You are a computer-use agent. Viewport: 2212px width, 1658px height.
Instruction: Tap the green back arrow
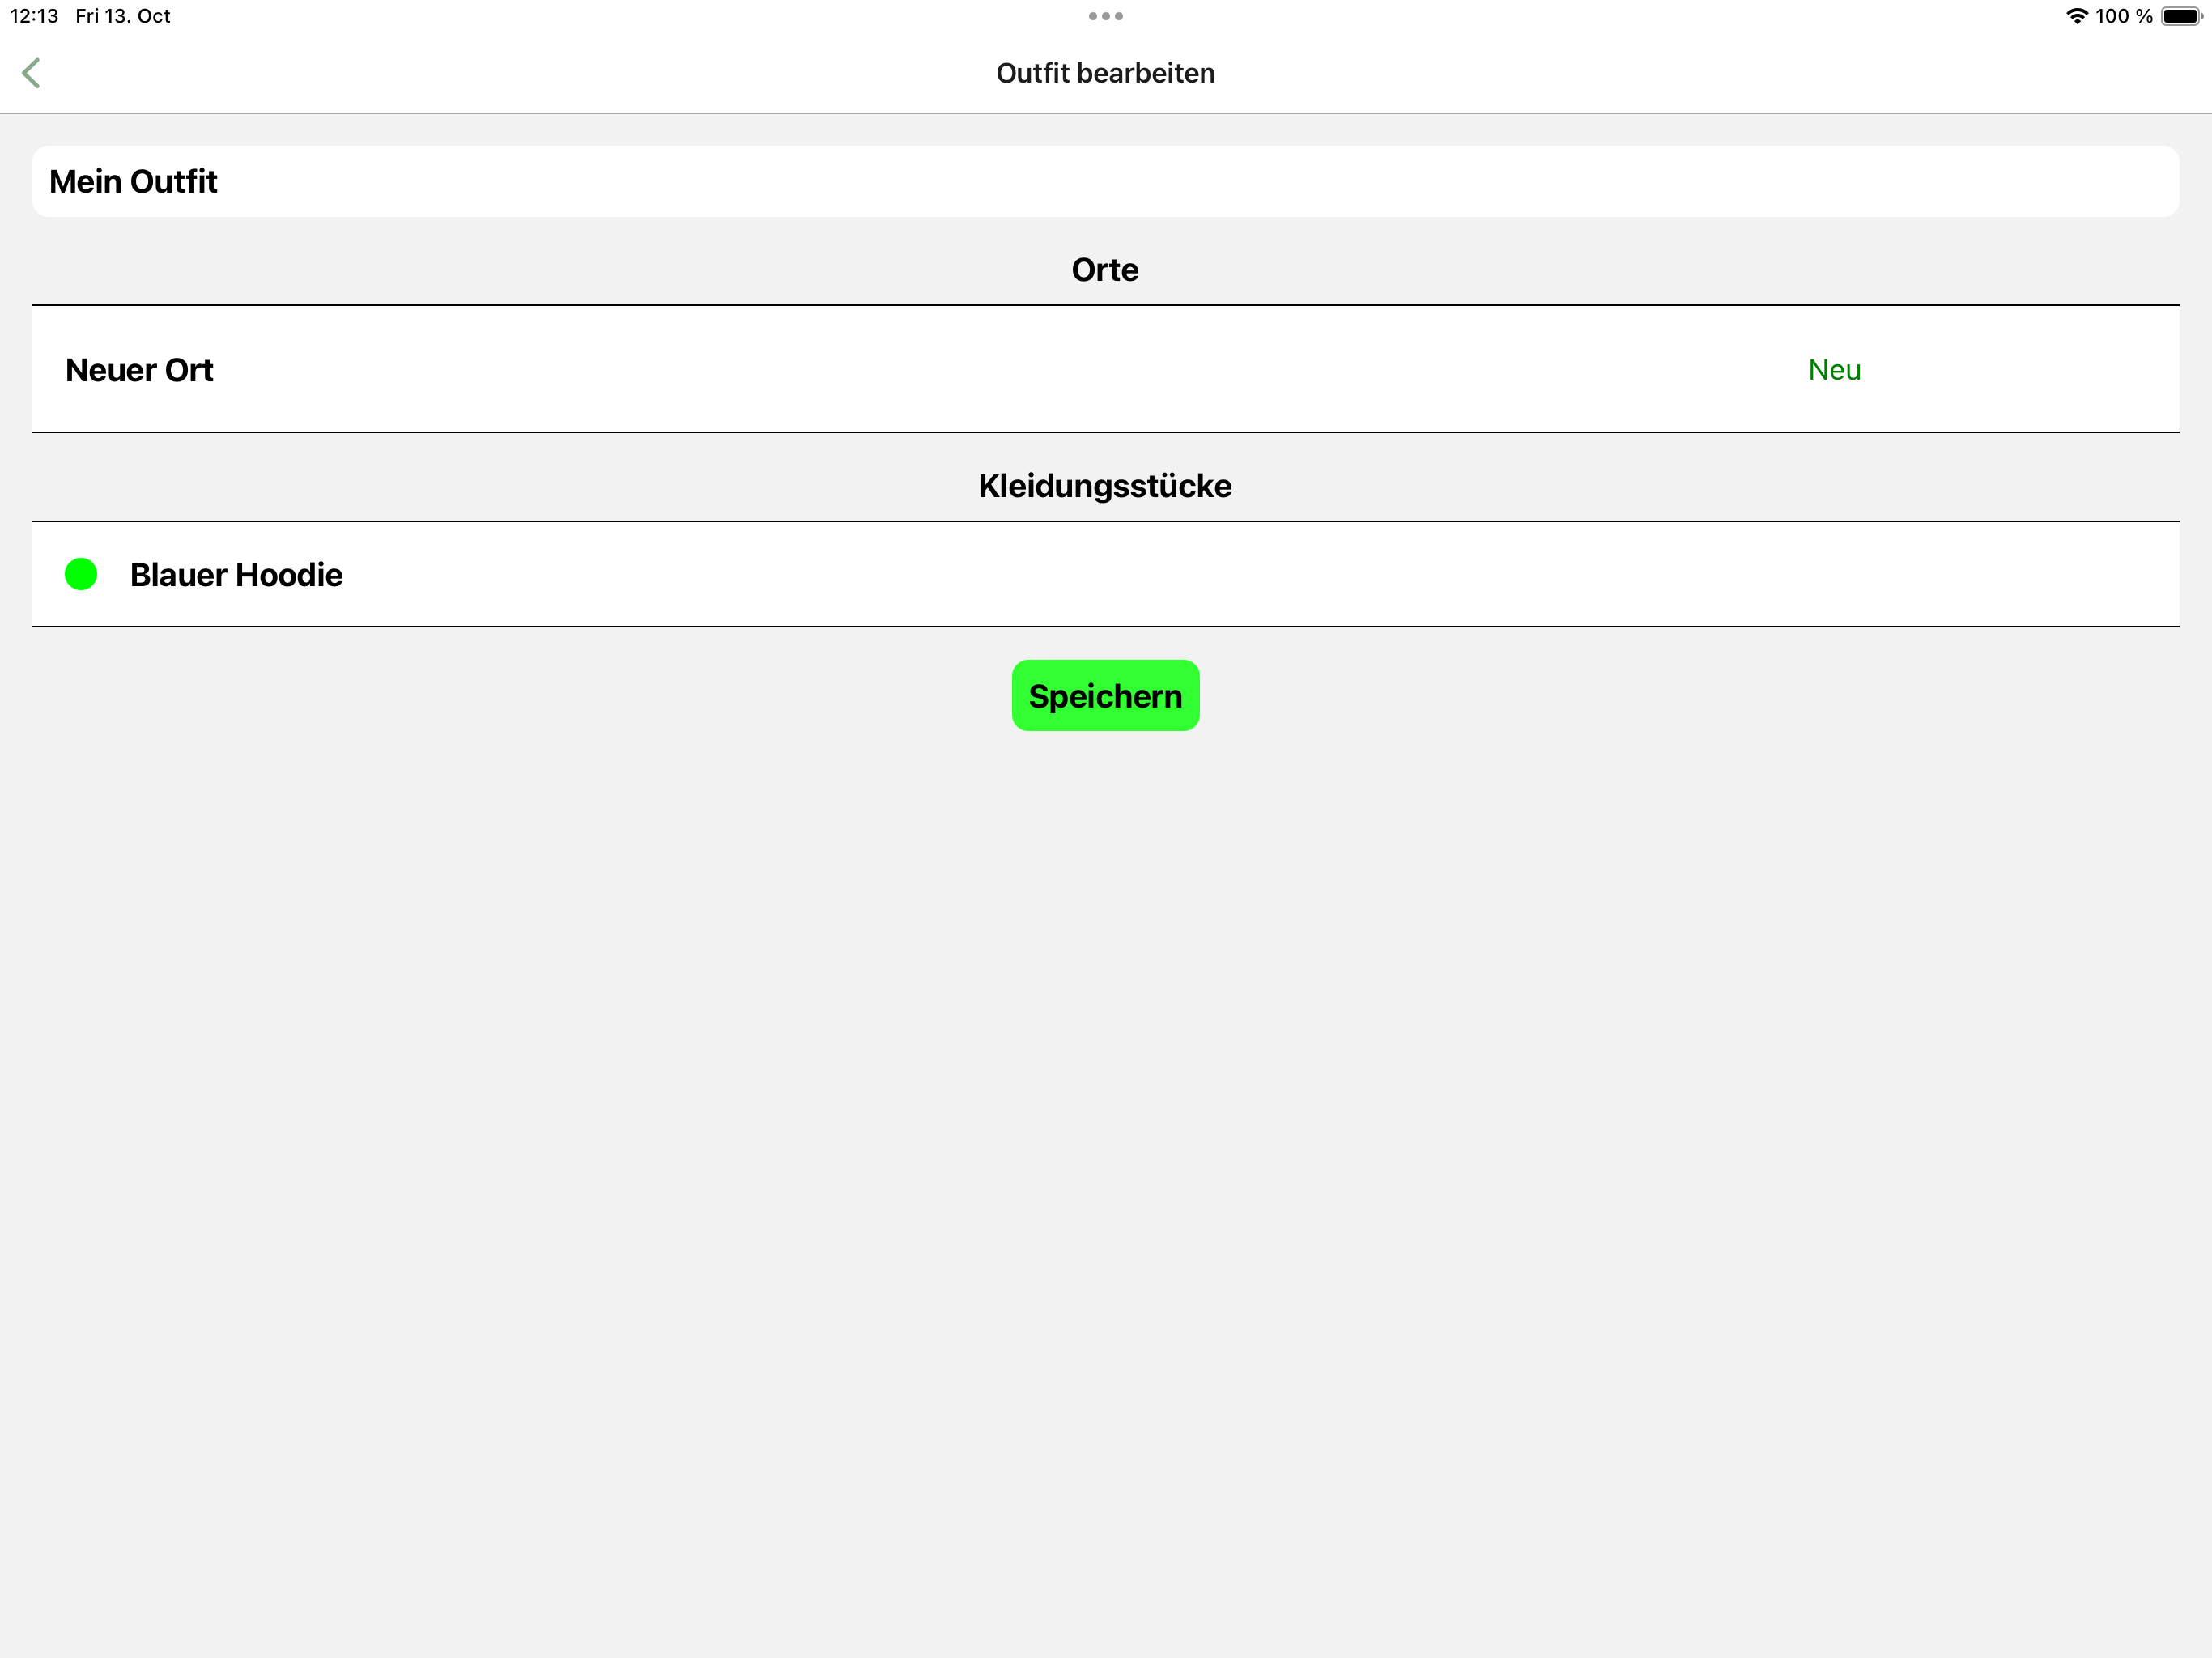point(31,73)
